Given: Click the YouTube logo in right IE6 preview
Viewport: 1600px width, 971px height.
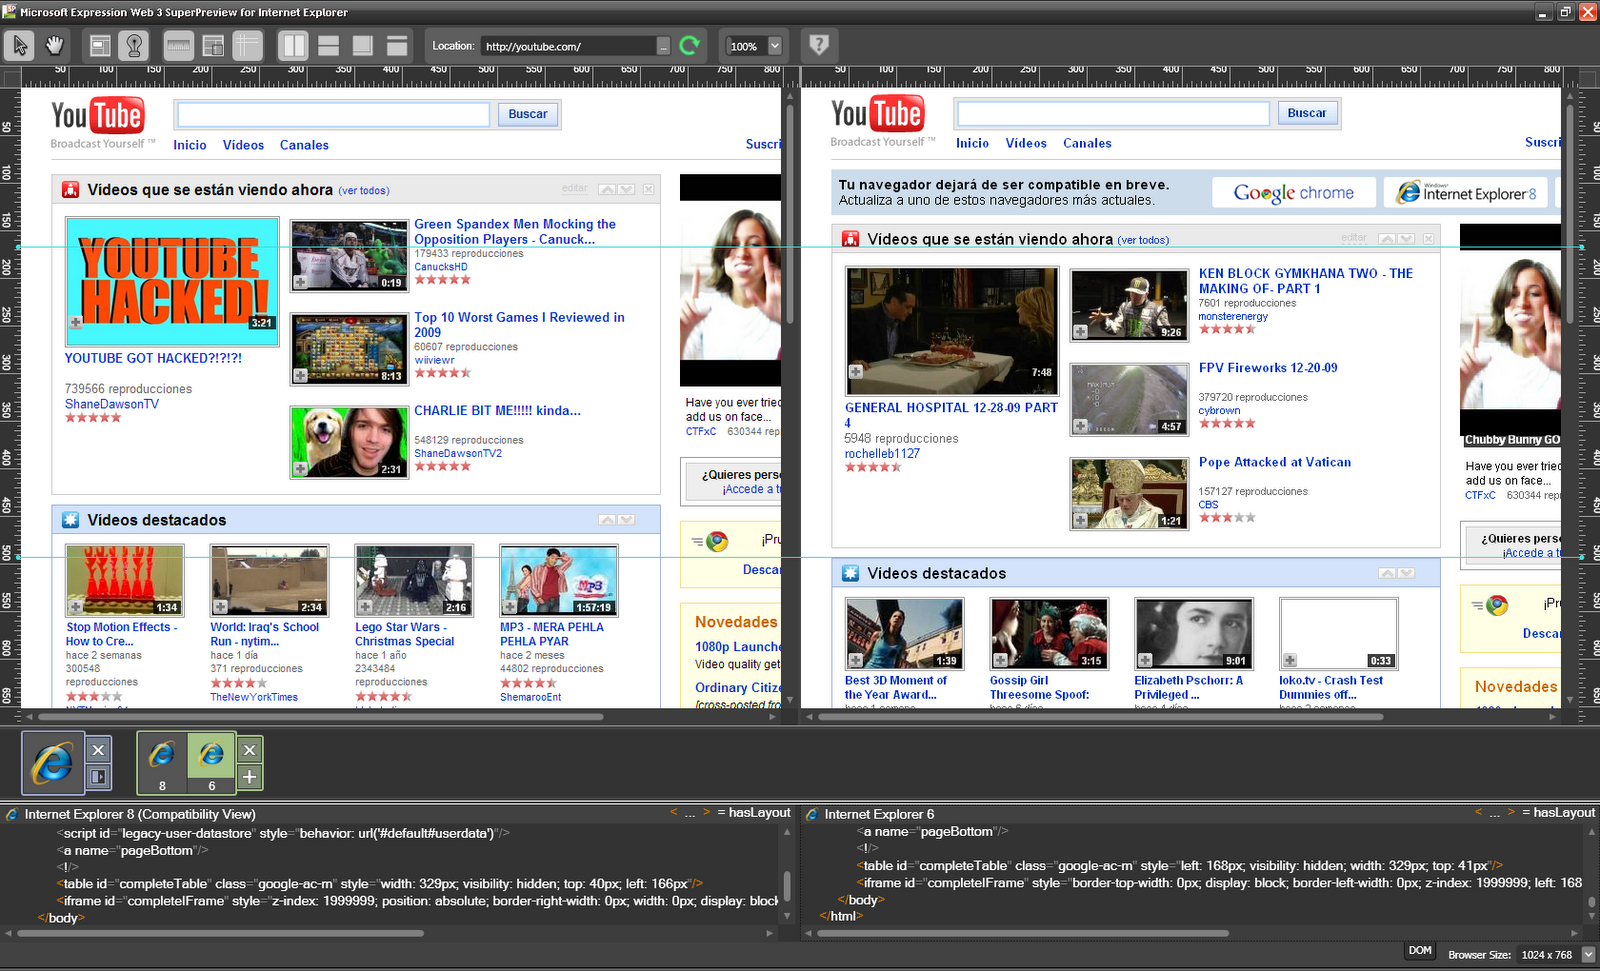Looking at the screenshot, I should [877, 114].
